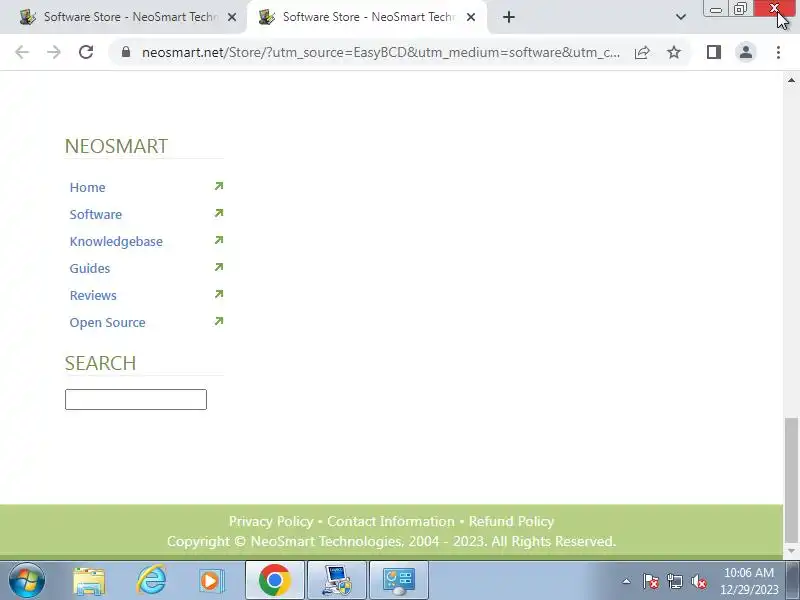View site info via the padlock icon
This screenshot has height=600, width=800.
coord(126,52)
